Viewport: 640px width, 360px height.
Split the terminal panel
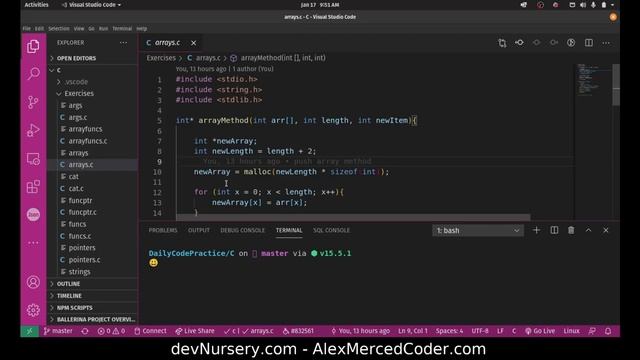coord(554,230)
